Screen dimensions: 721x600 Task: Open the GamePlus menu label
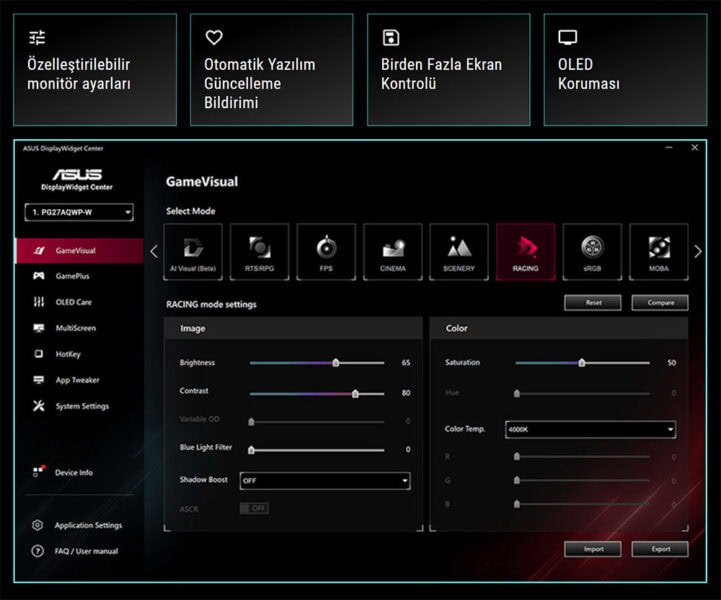(x=73, y=276)
